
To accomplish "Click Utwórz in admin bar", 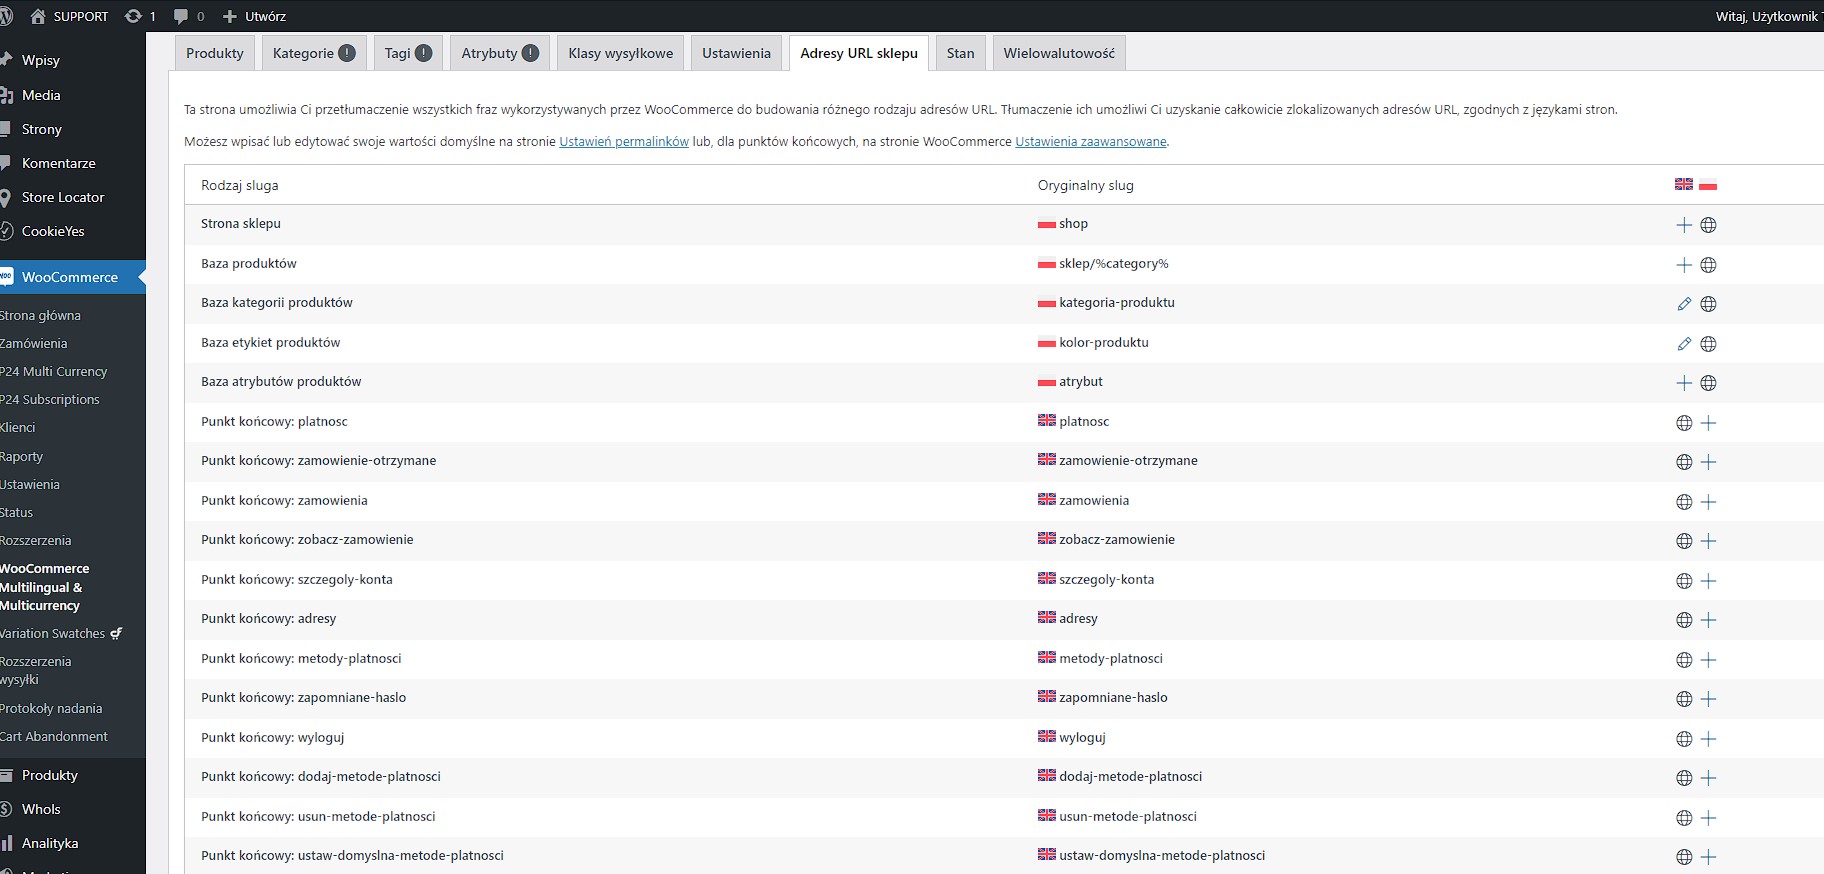I will 254,16.
